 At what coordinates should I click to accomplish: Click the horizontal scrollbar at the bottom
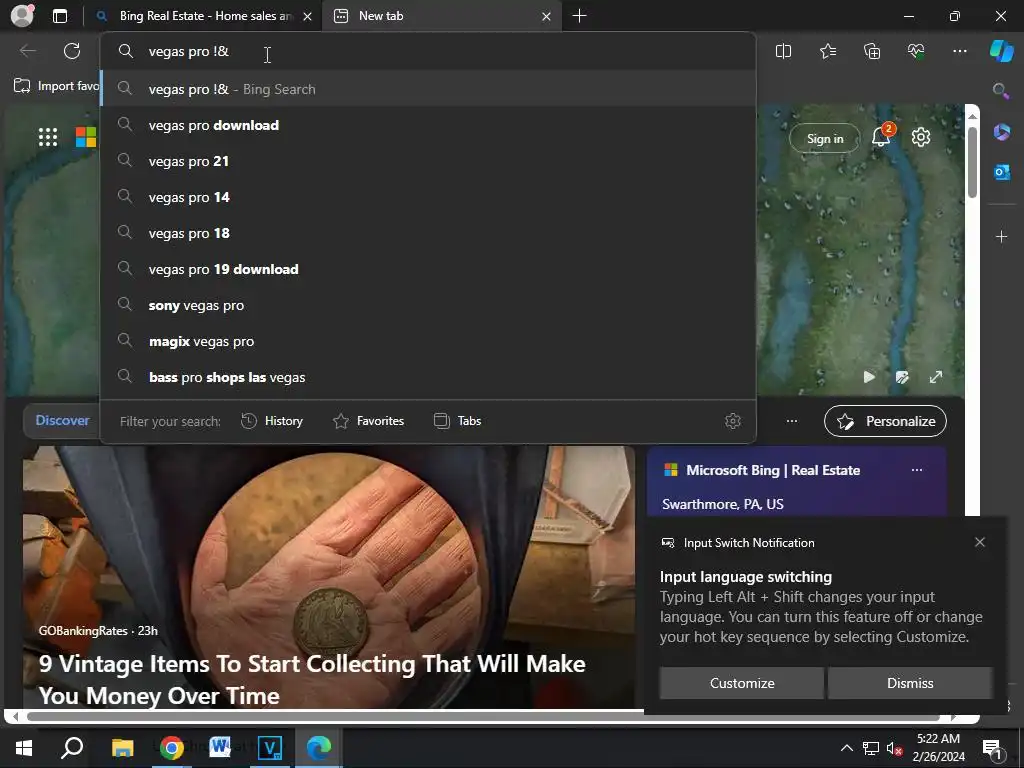[483, 717]
